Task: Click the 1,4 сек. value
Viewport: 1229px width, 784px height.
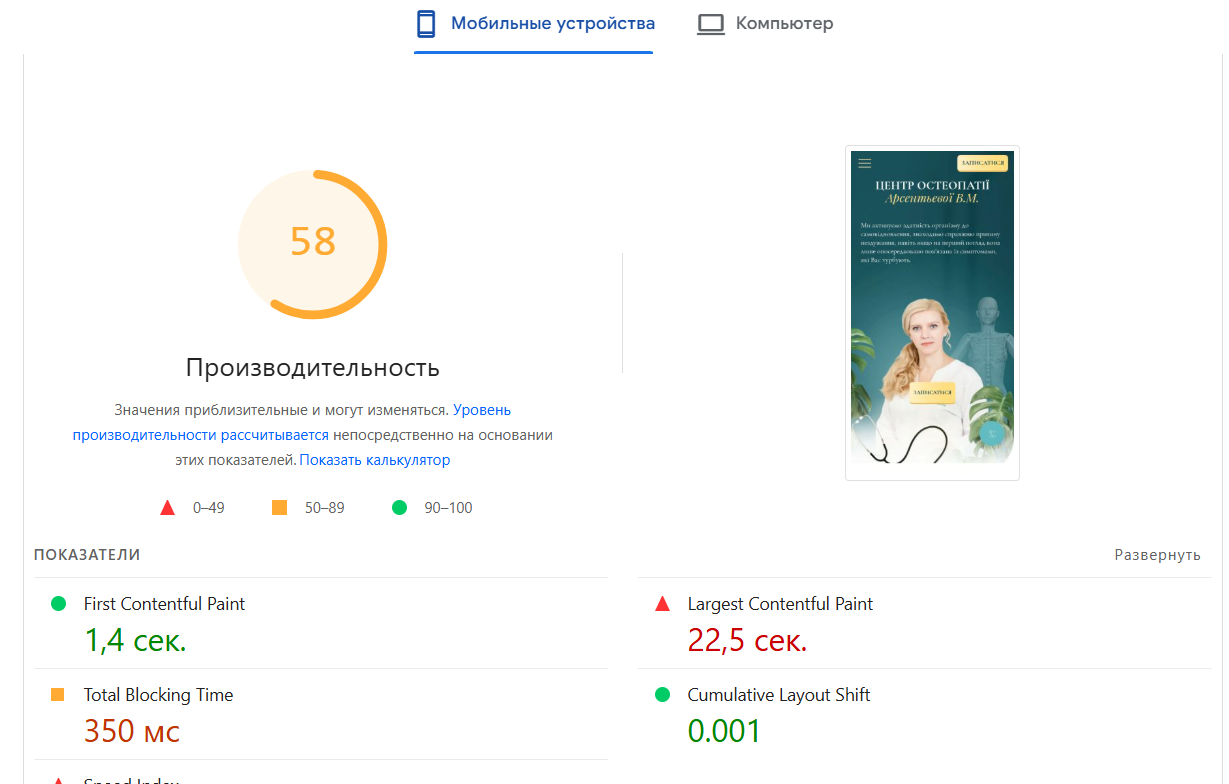Action: [135, 640]
